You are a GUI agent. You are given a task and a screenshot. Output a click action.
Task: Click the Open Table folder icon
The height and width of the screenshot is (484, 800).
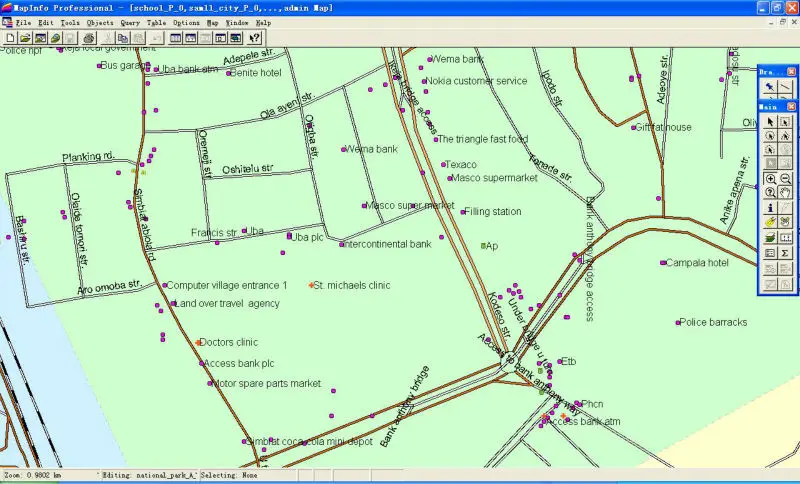(25, 38)
